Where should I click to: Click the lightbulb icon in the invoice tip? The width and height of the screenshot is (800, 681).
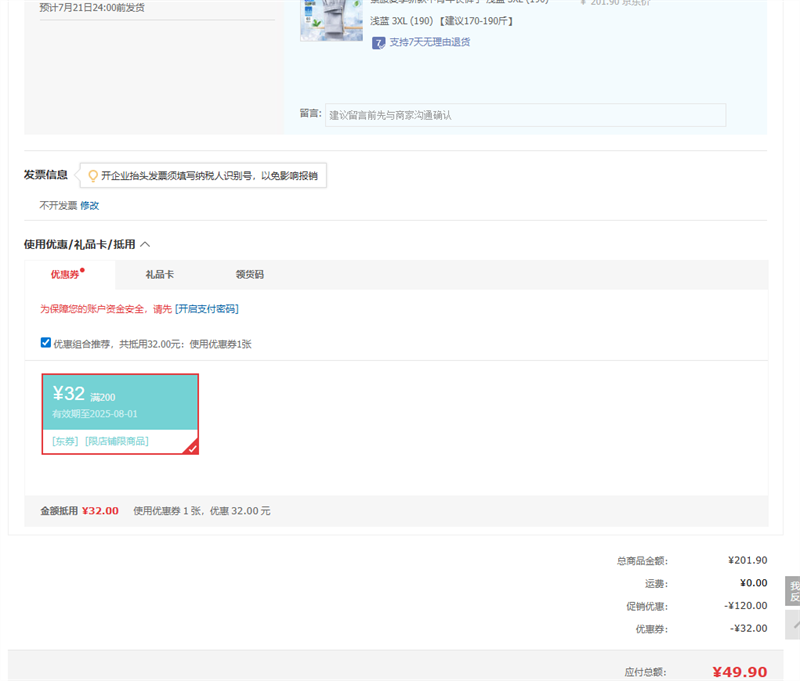pyautogui.click(x=92, y=175)
